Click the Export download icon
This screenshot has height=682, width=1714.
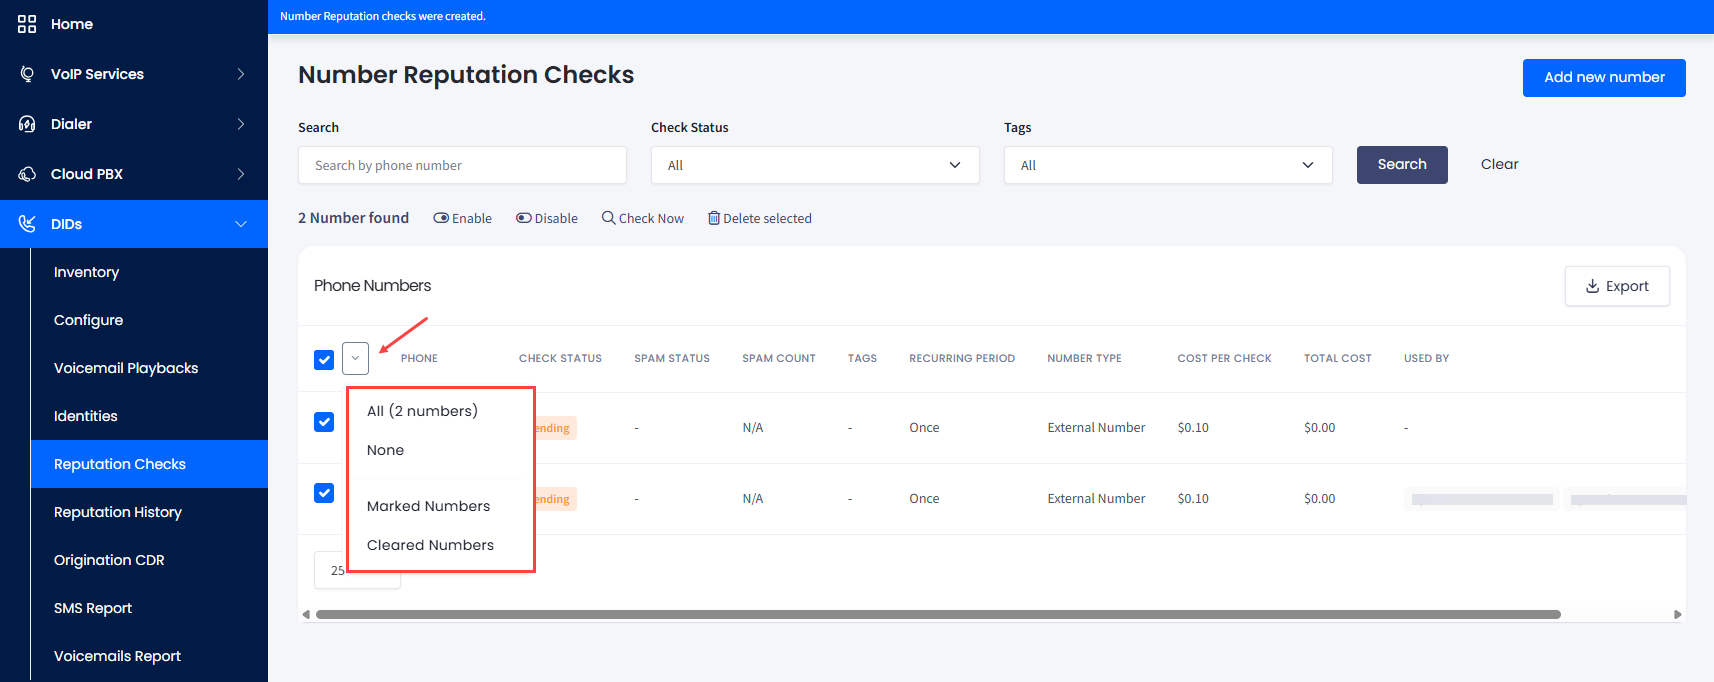(x=1593, y=286)
